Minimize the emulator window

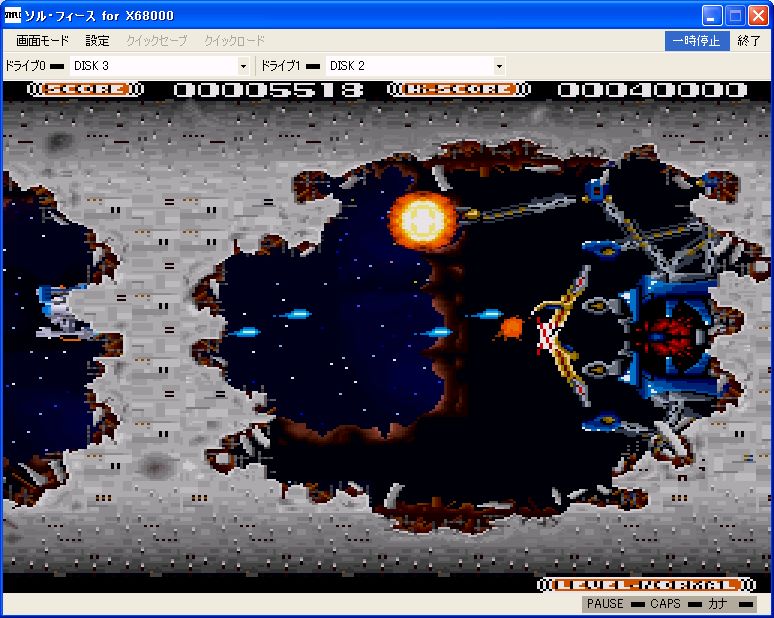(x=711, y=16)
